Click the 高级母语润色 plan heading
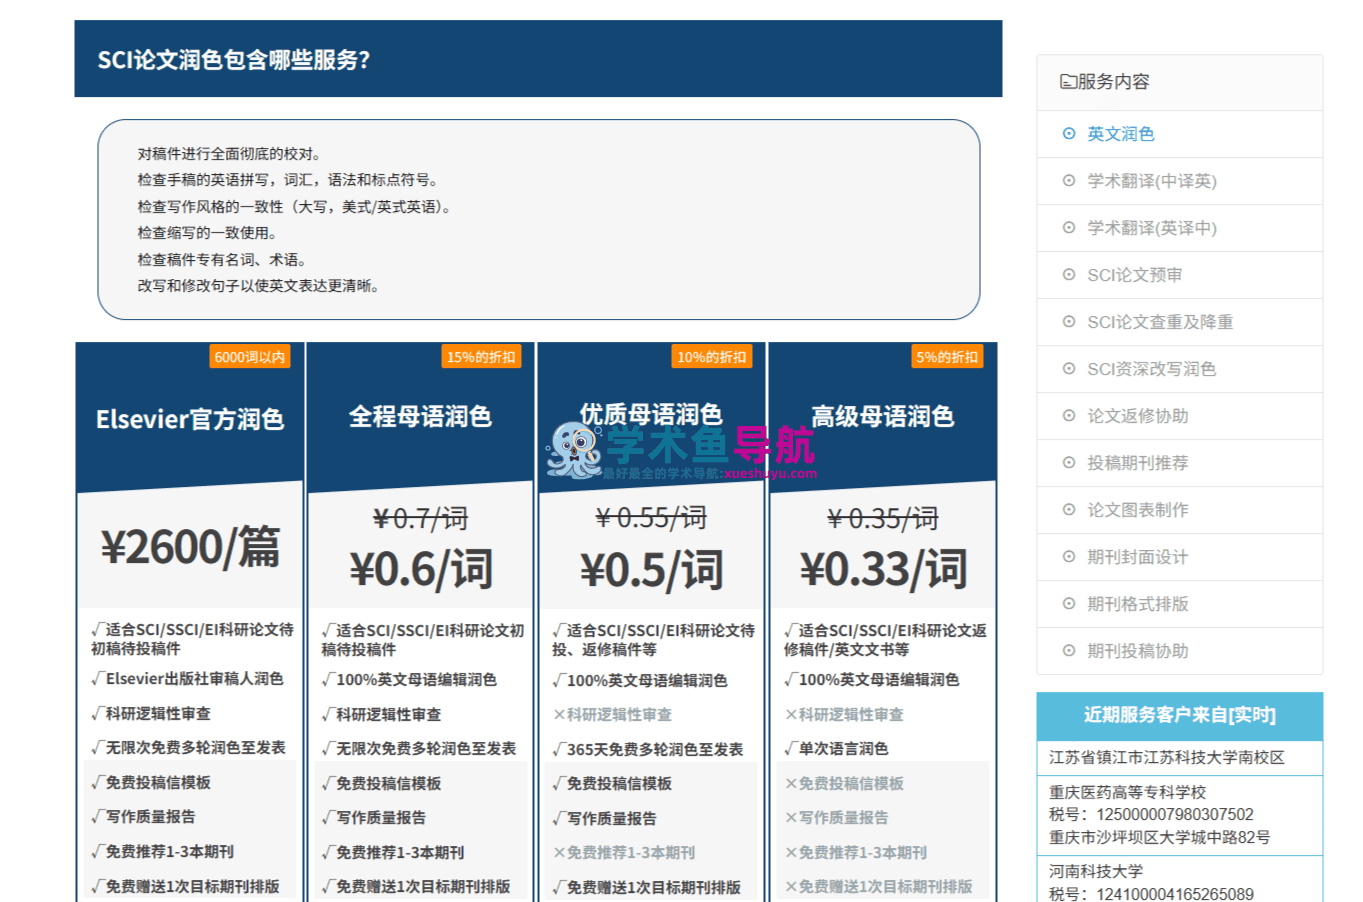Image resolution: width=1363 pixels, height=902 pixels. pos(883,417)
